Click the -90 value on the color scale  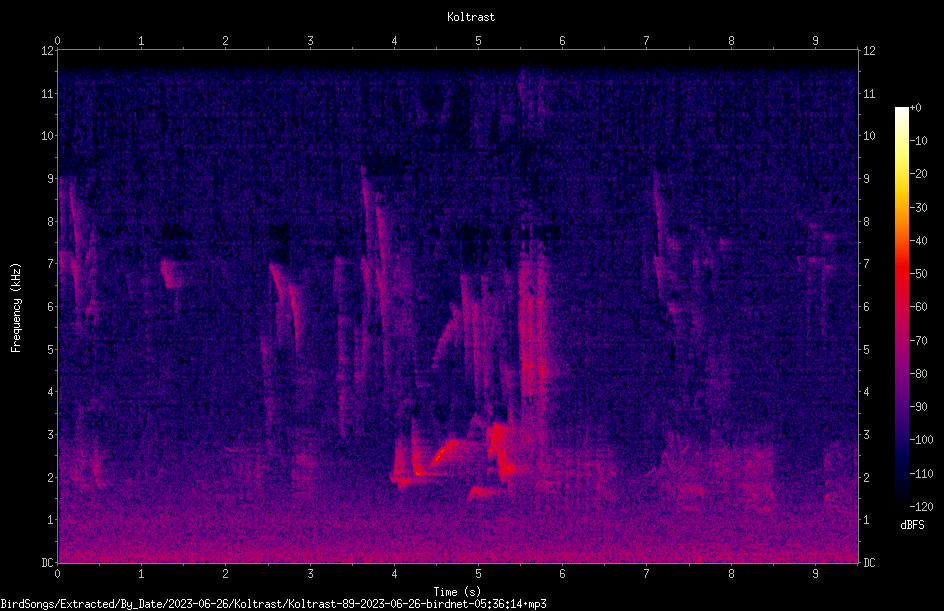click(x=918, y=407)
